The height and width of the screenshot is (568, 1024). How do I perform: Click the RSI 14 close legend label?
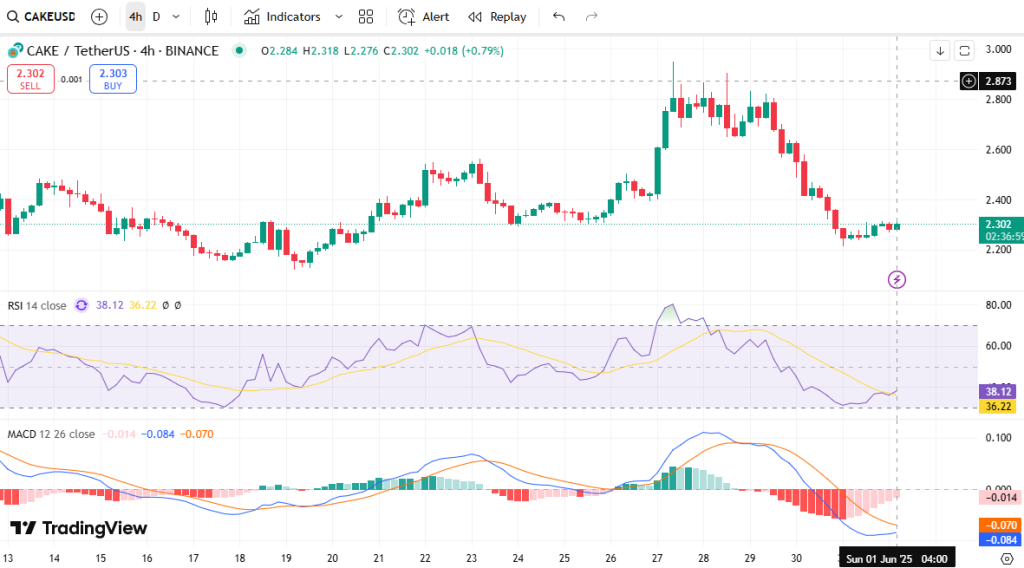tap(37, 305)
